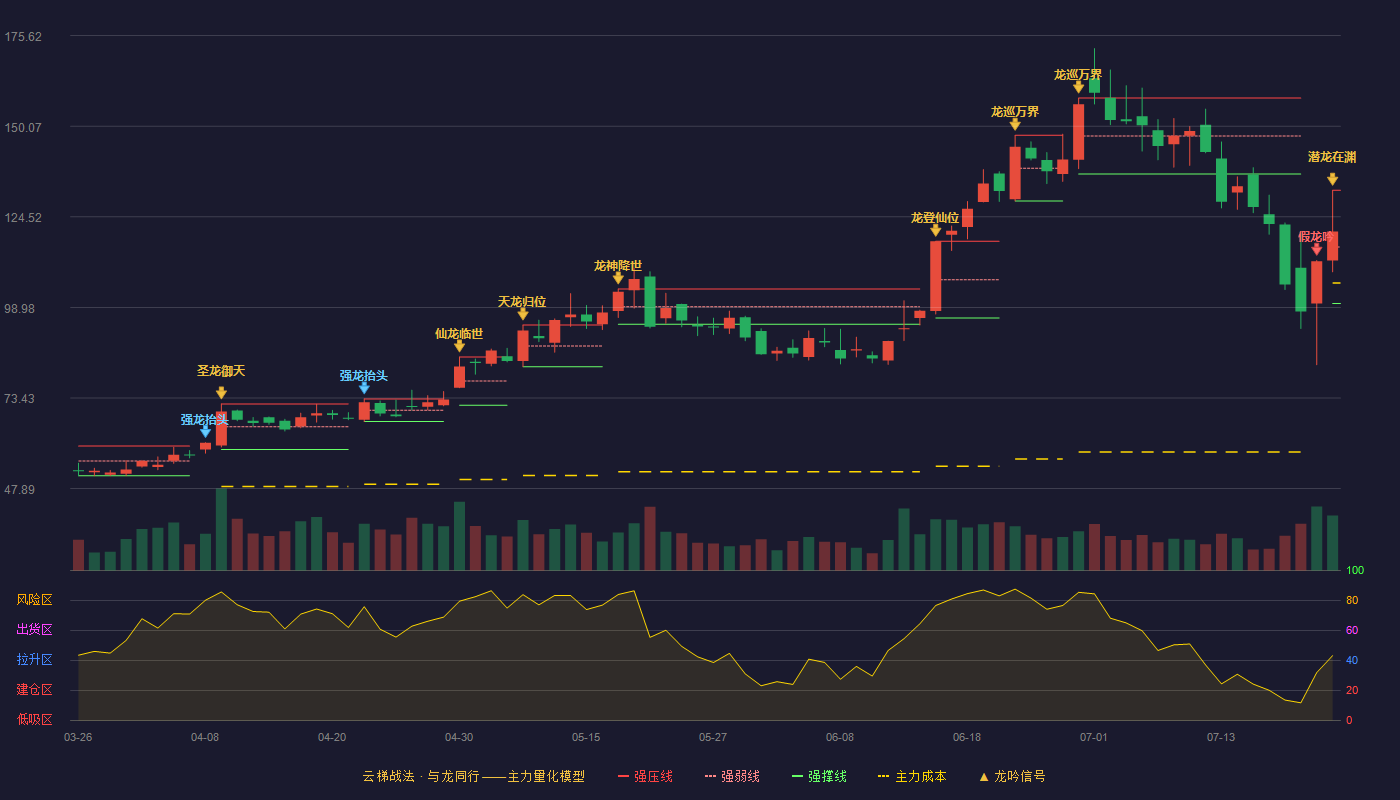
Task: Click the 强龙抬头 arrow beside 圣龙御天
Action: click(x=205, y=432)
